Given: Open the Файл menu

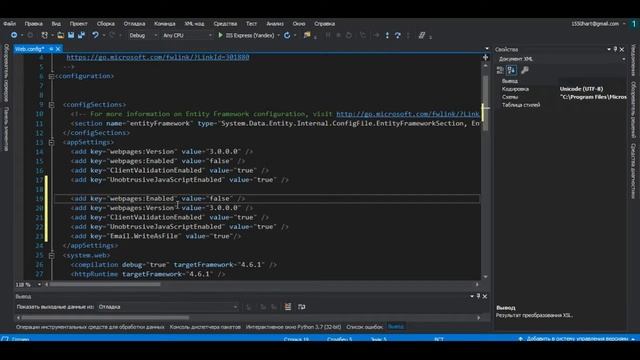Looking at the screenshot, I should click(9, 24).
